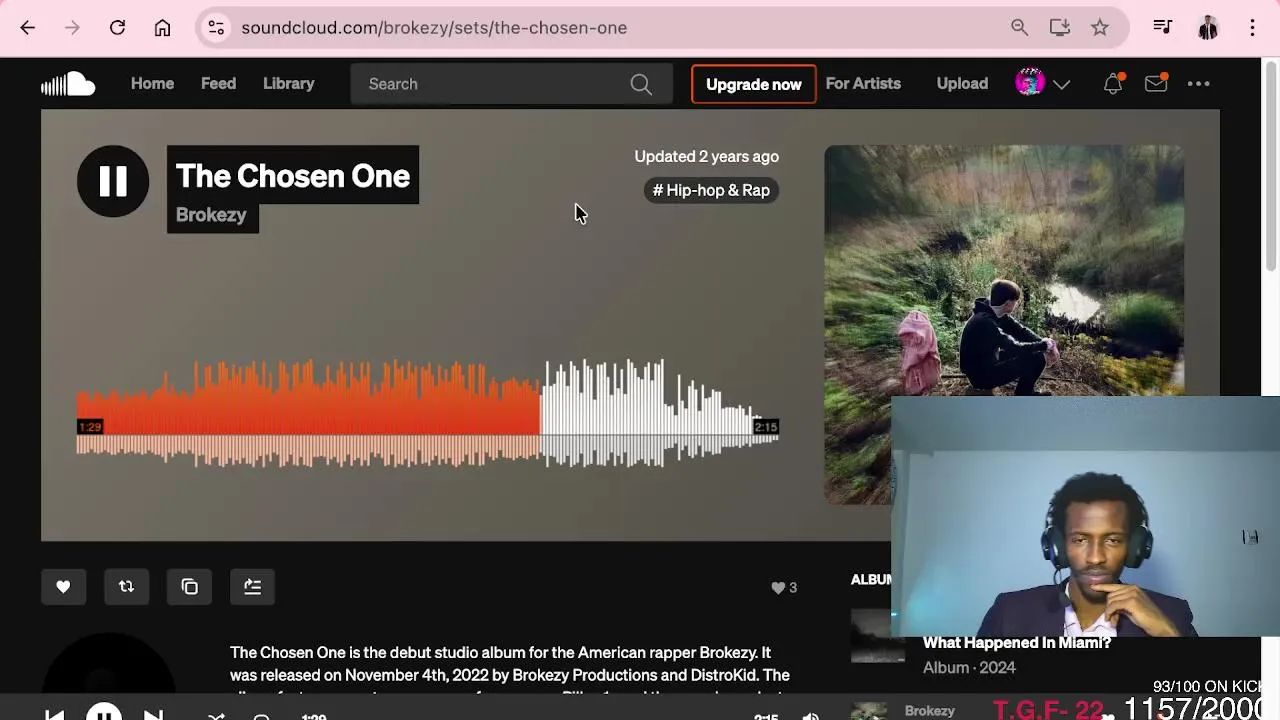Go back to previous browser page
Viewport: 1280px width, 720px height.
[28, 28]
